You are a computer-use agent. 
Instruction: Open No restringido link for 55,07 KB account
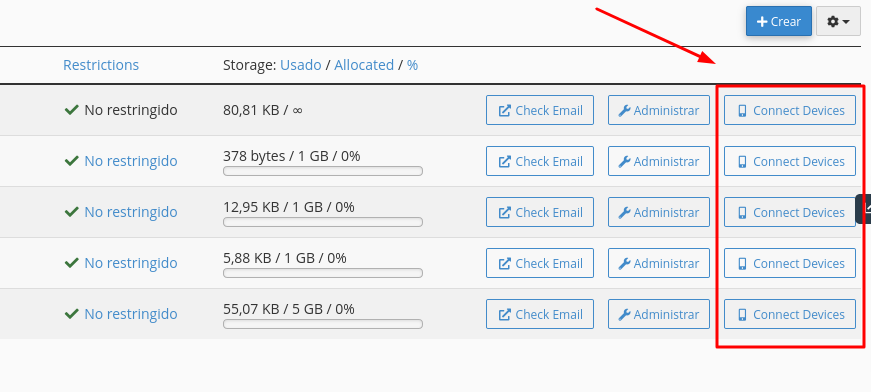coord(131,314)
